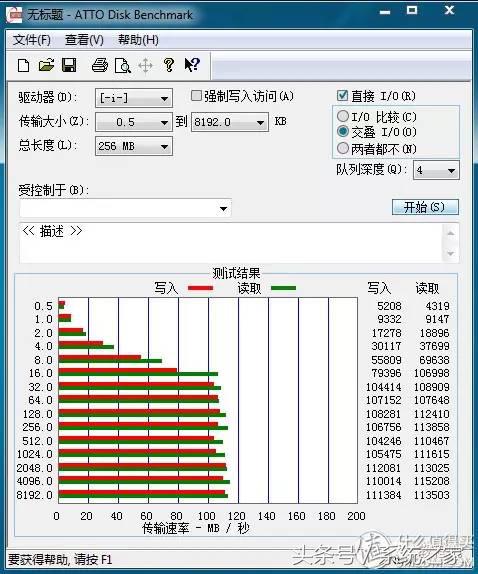Maximize the ATTO Disk Benchmark window
The width and height of the screenshot is (478, 574).
[412, 10]
